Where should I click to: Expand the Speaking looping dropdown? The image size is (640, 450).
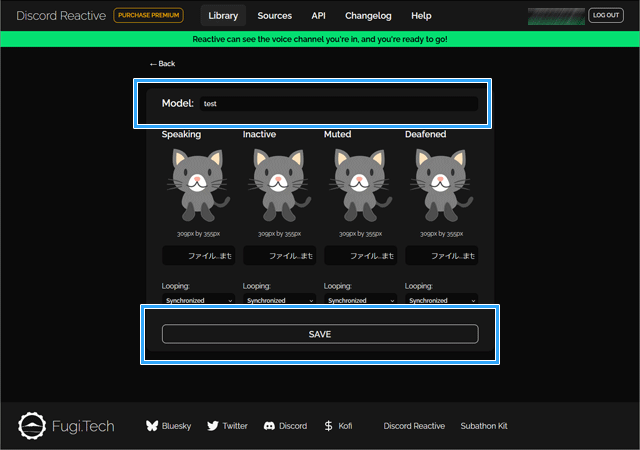(x=198, y=300)
